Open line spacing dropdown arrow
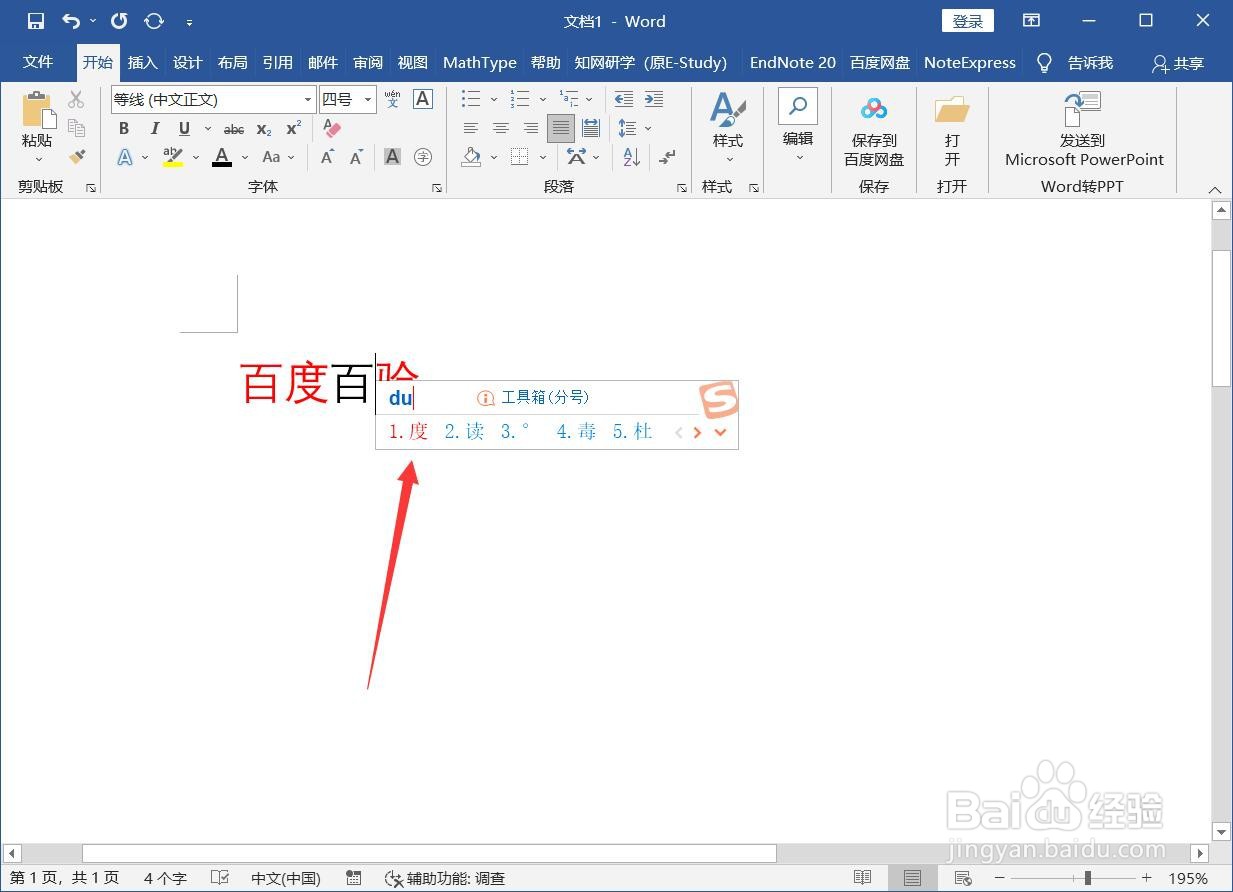Screen dimensions: 1233x892 [x=648, y=128]
